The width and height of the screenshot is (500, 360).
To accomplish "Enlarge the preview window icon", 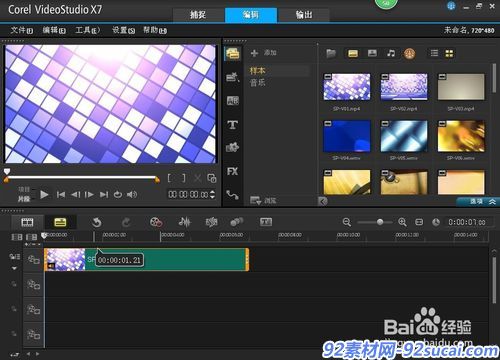I will point(212,178).
